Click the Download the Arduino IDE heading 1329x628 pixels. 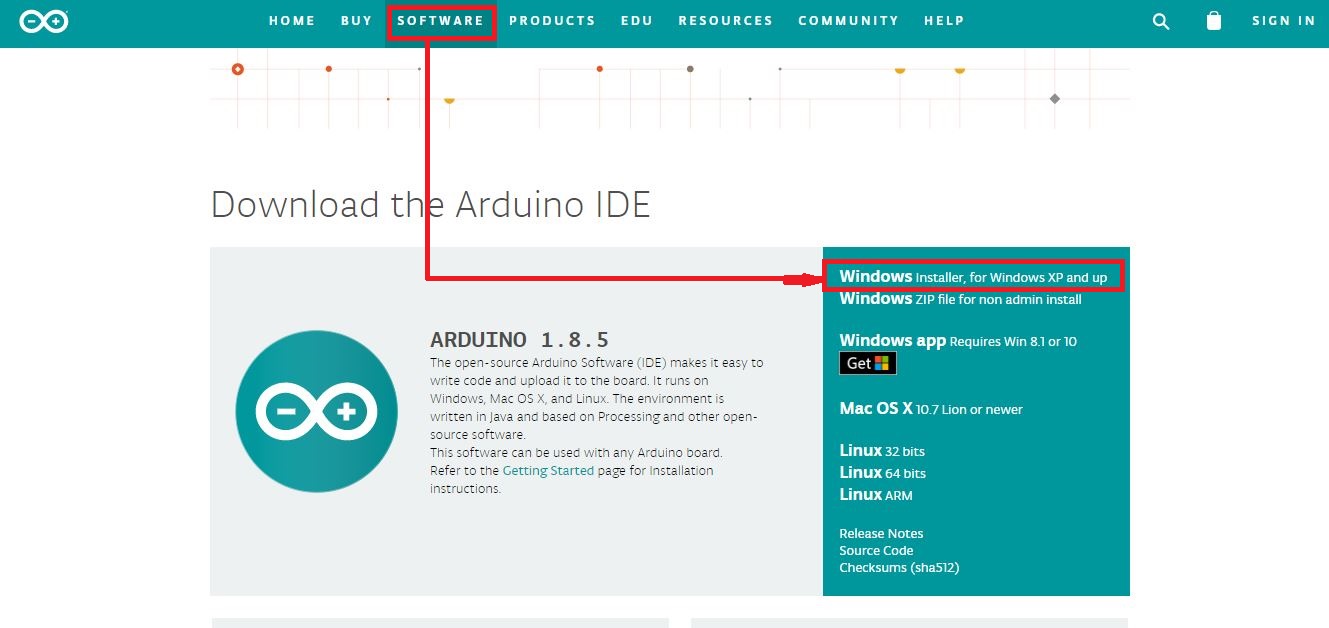[x=431, y=204]
